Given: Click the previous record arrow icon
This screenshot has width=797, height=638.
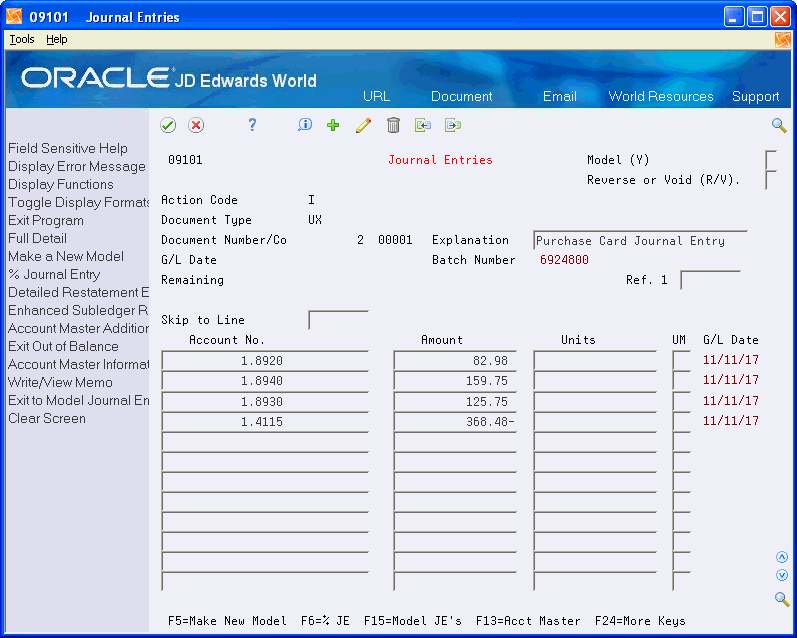Looking at the screenshot, I should coord(423,125).
